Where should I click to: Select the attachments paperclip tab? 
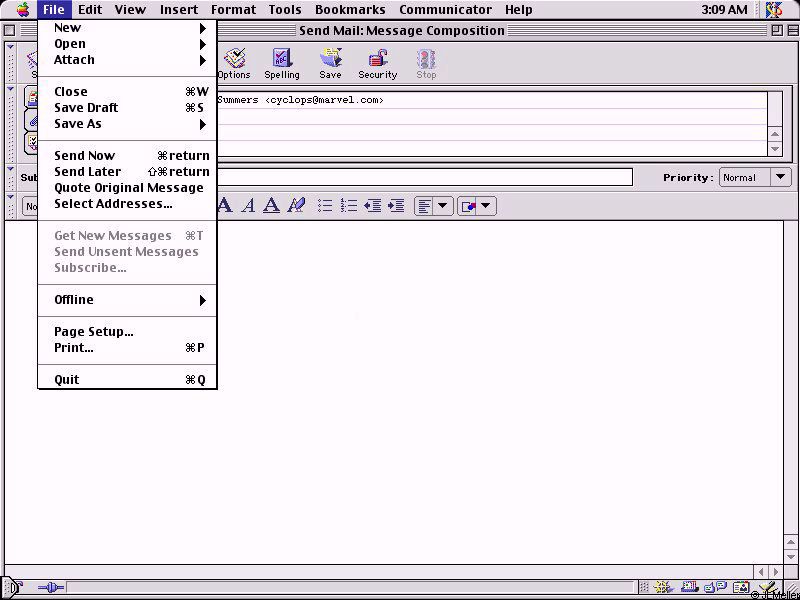coord(32,121)
